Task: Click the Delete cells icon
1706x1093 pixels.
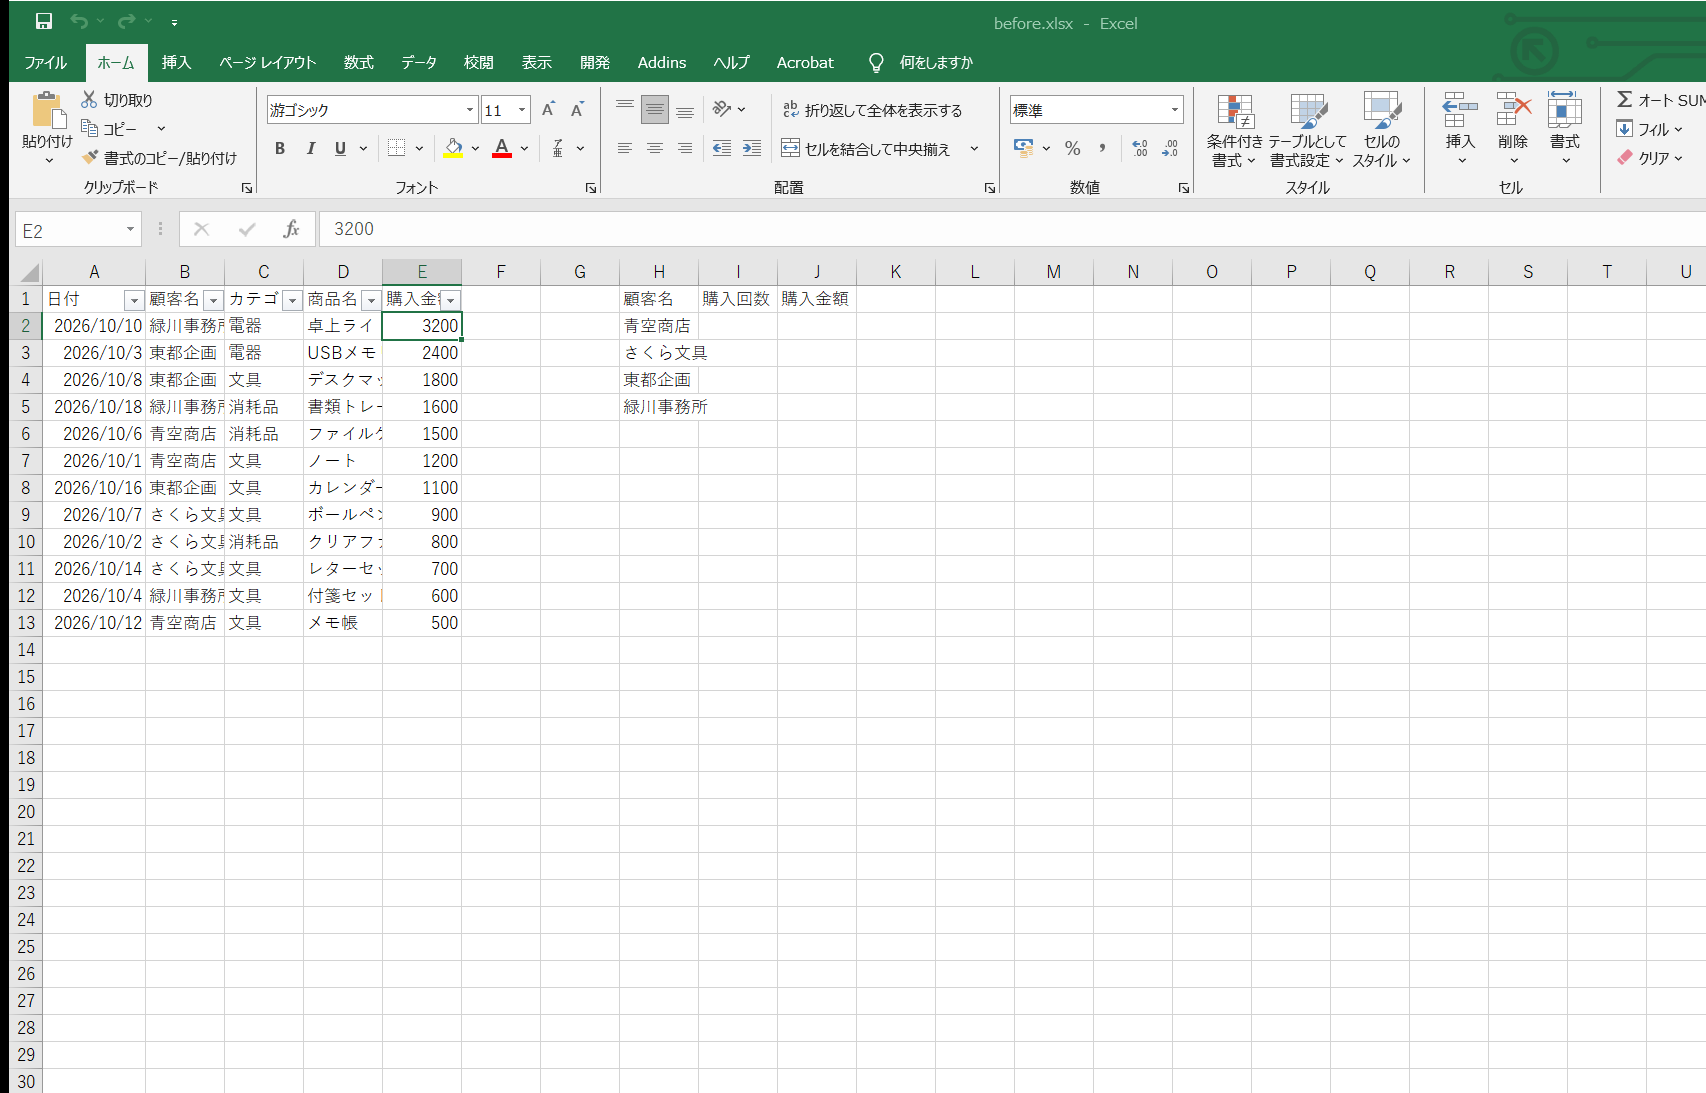Action: pyautogui.click(x=1513, y=111)
